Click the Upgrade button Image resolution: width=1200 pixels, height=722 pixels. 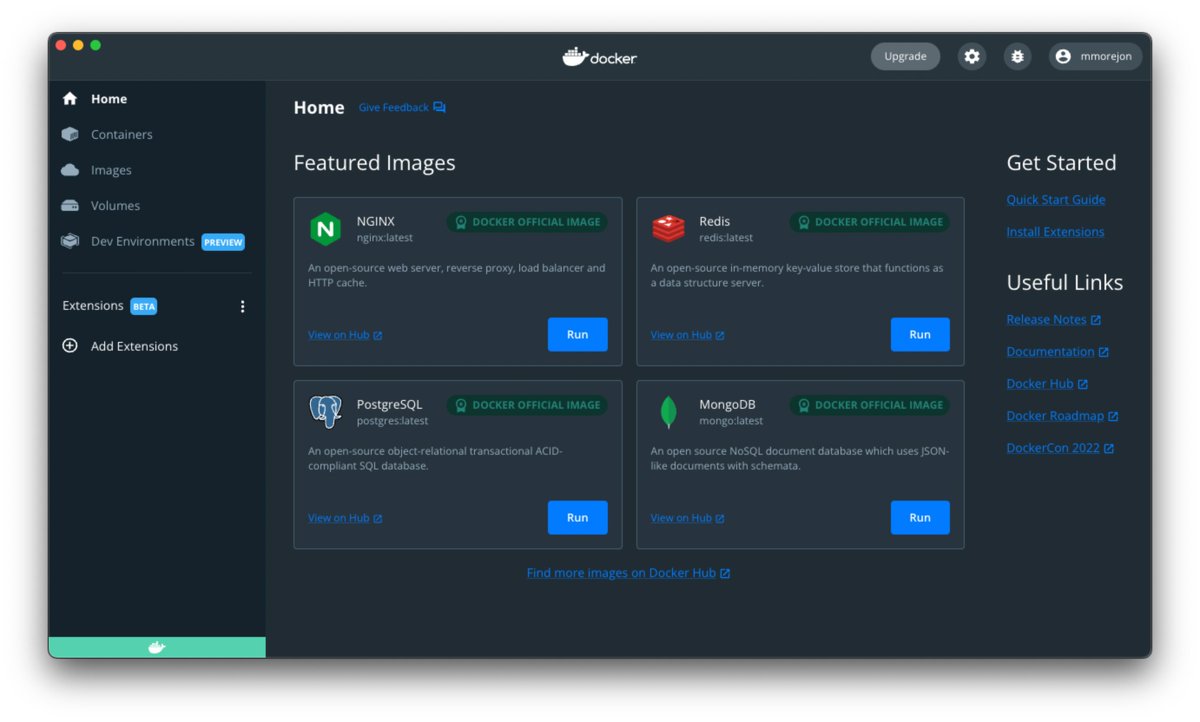[905, 57]
